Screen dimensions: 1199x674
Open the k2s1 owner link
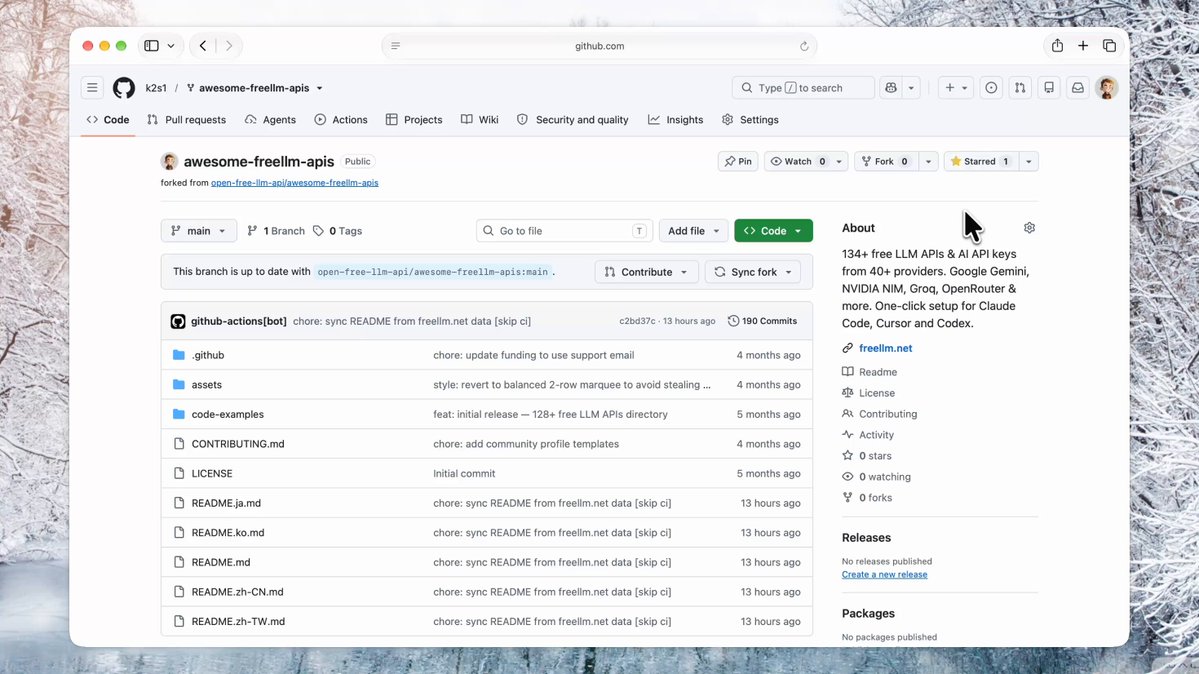pyautogui.click(x=156, y=88)
